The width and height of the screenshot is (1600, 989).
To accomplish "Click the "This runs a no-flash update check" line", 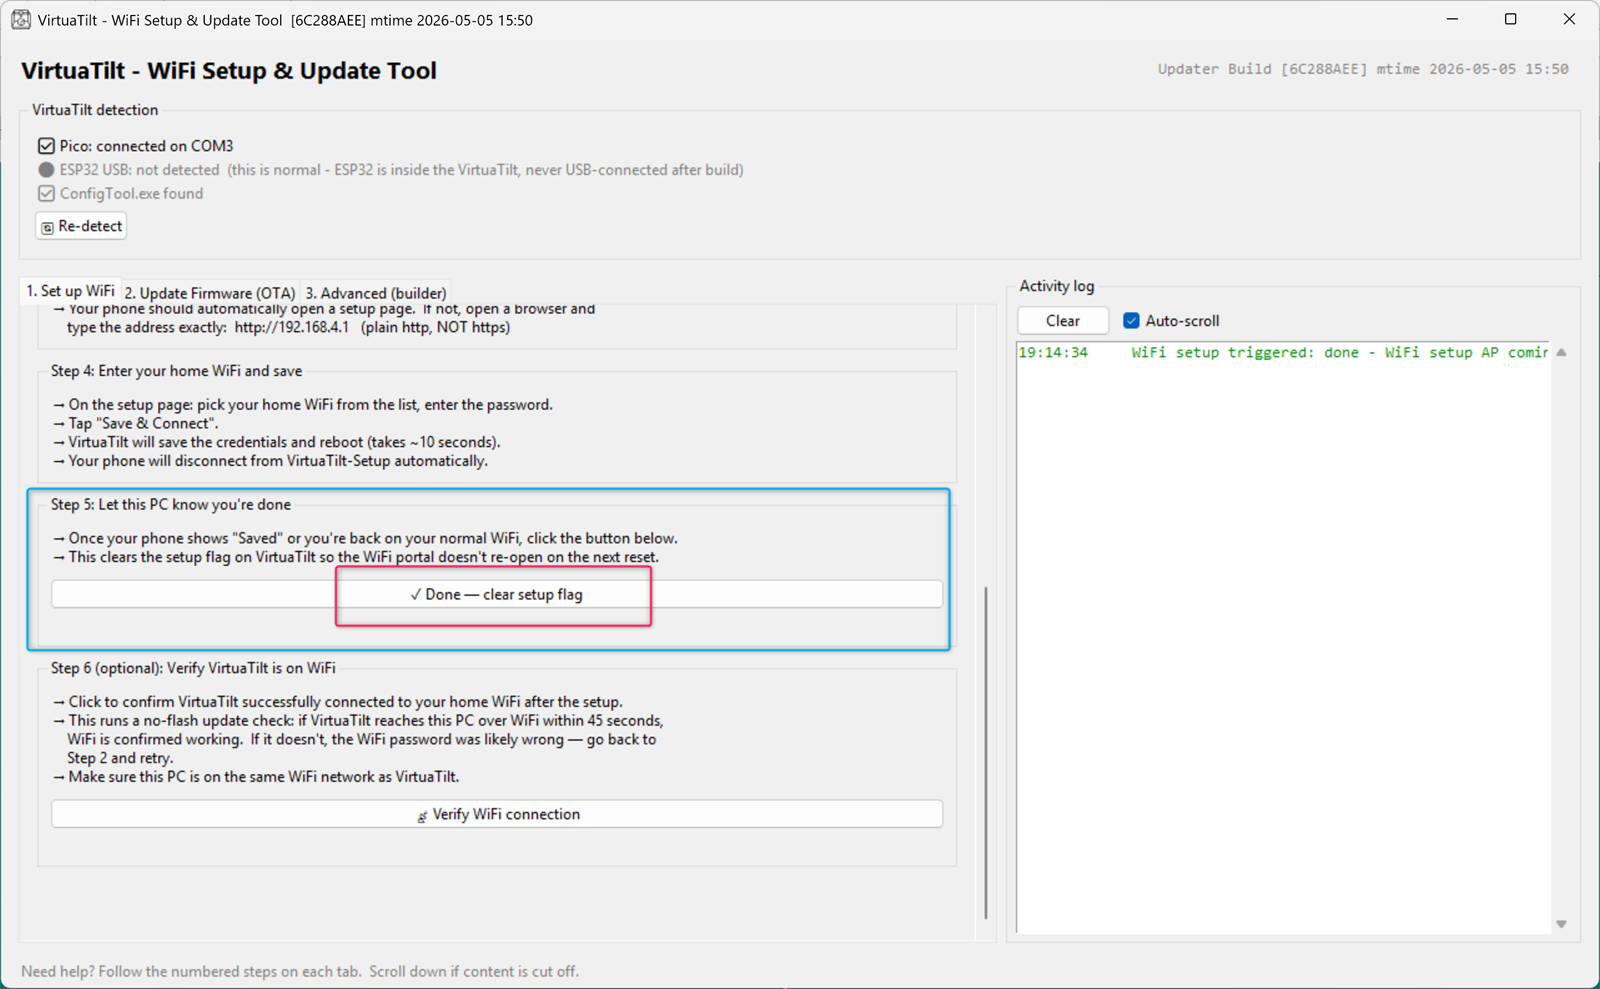I will (358, 720).
